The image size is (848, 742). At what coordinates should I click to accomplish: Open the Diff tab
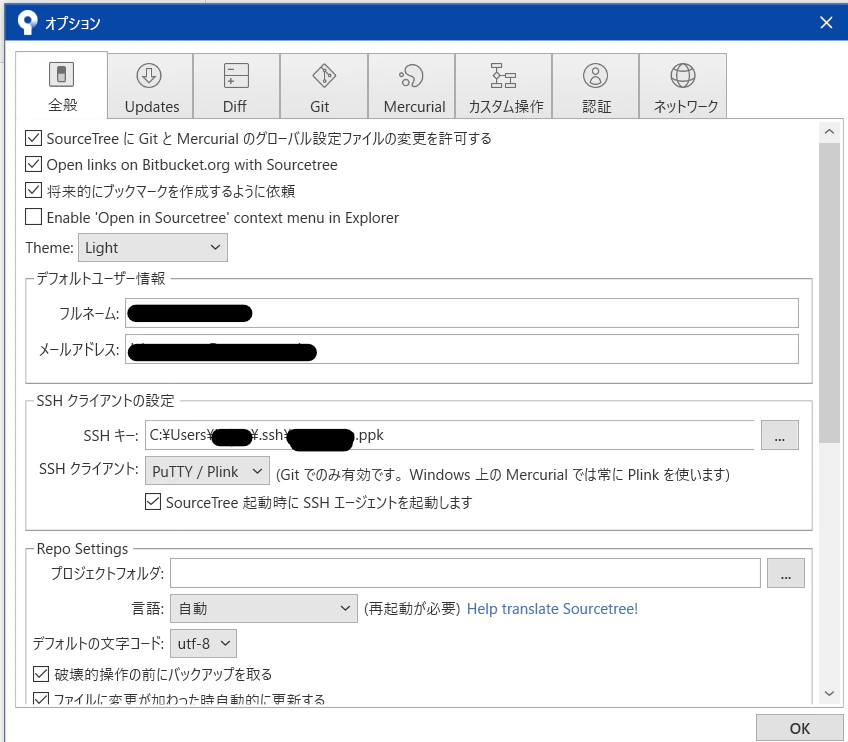click(x=236, y=86)
